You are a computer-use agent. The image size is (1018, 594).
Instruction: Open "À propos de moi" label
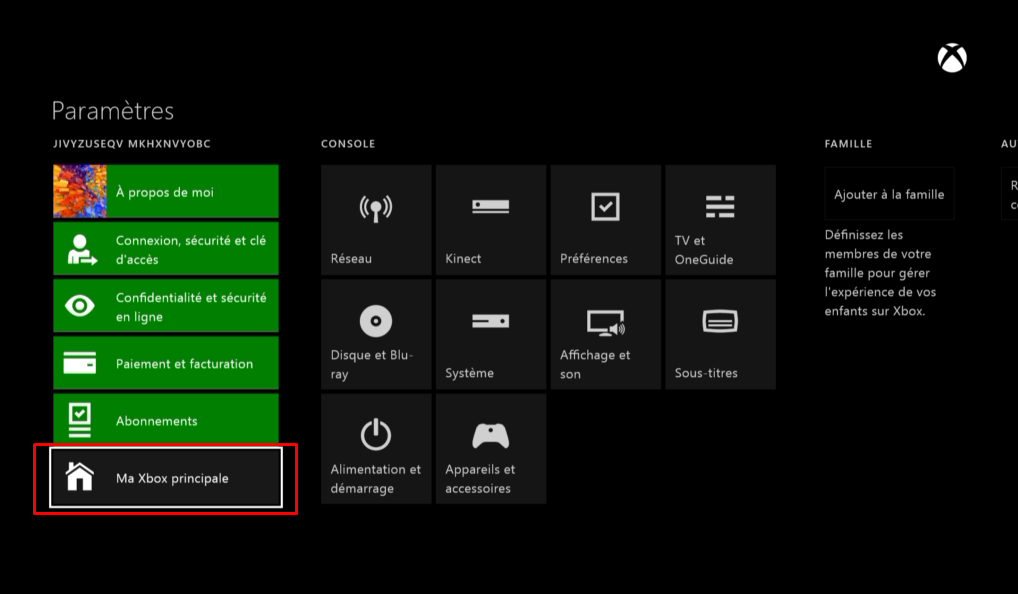click(x=165, y=192)
